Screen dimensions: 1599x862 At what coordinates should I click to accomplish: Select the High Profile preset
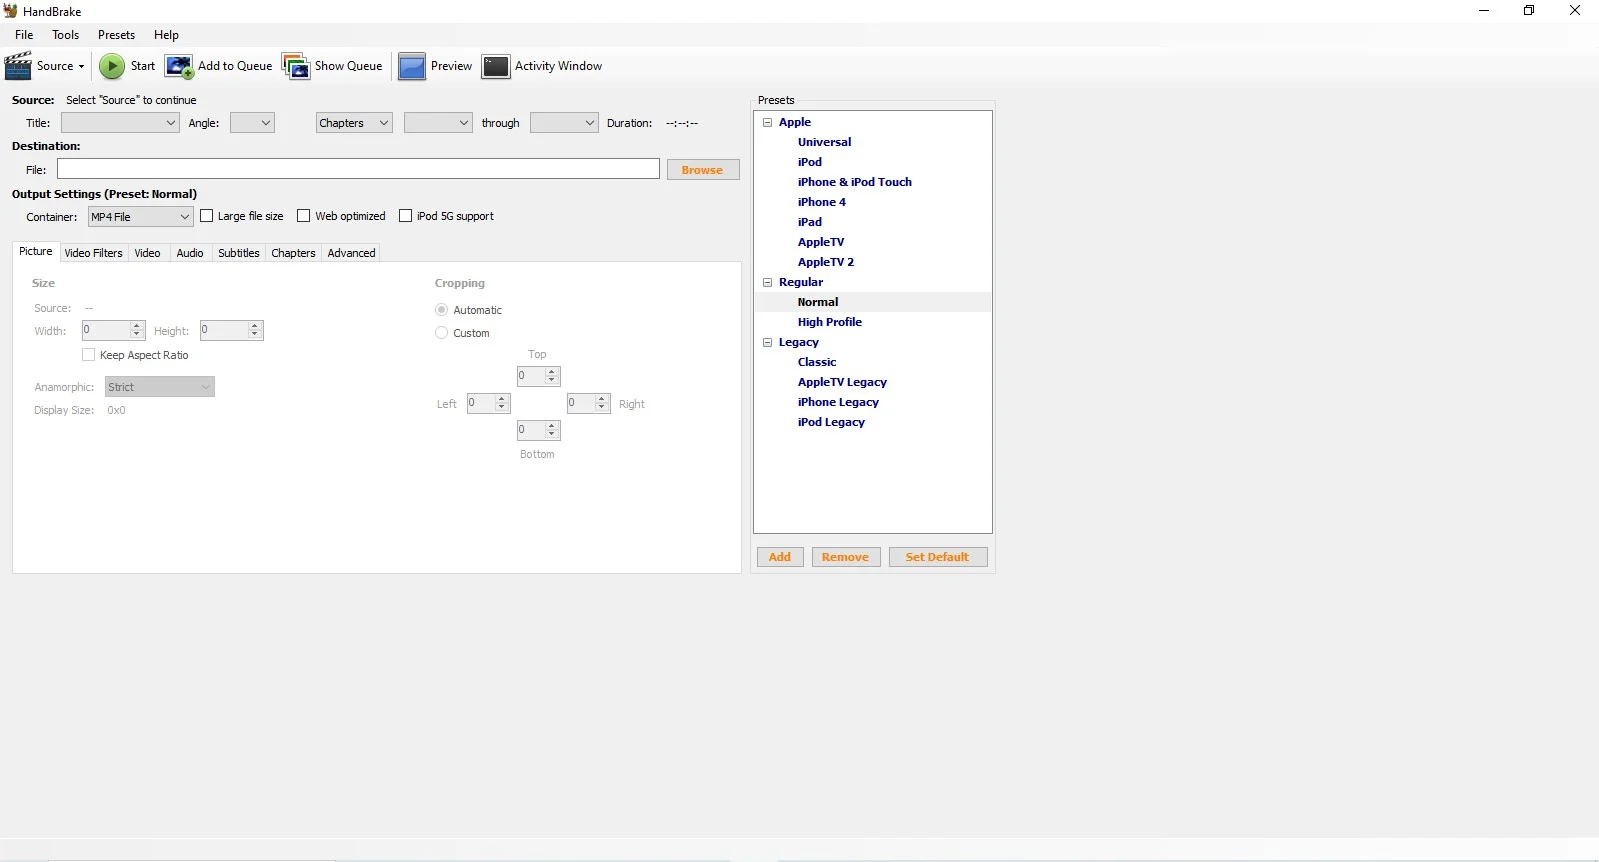pos(829,322)
